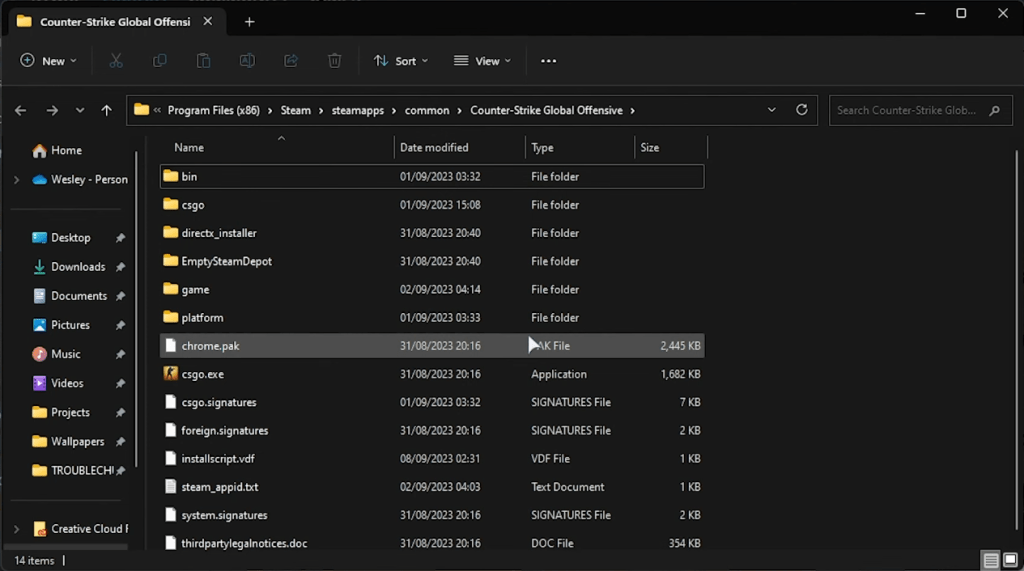This screenshot has width=1024, height=571.
Task: Open the See more ellipsis menu
Action: (x=549, y=61)
